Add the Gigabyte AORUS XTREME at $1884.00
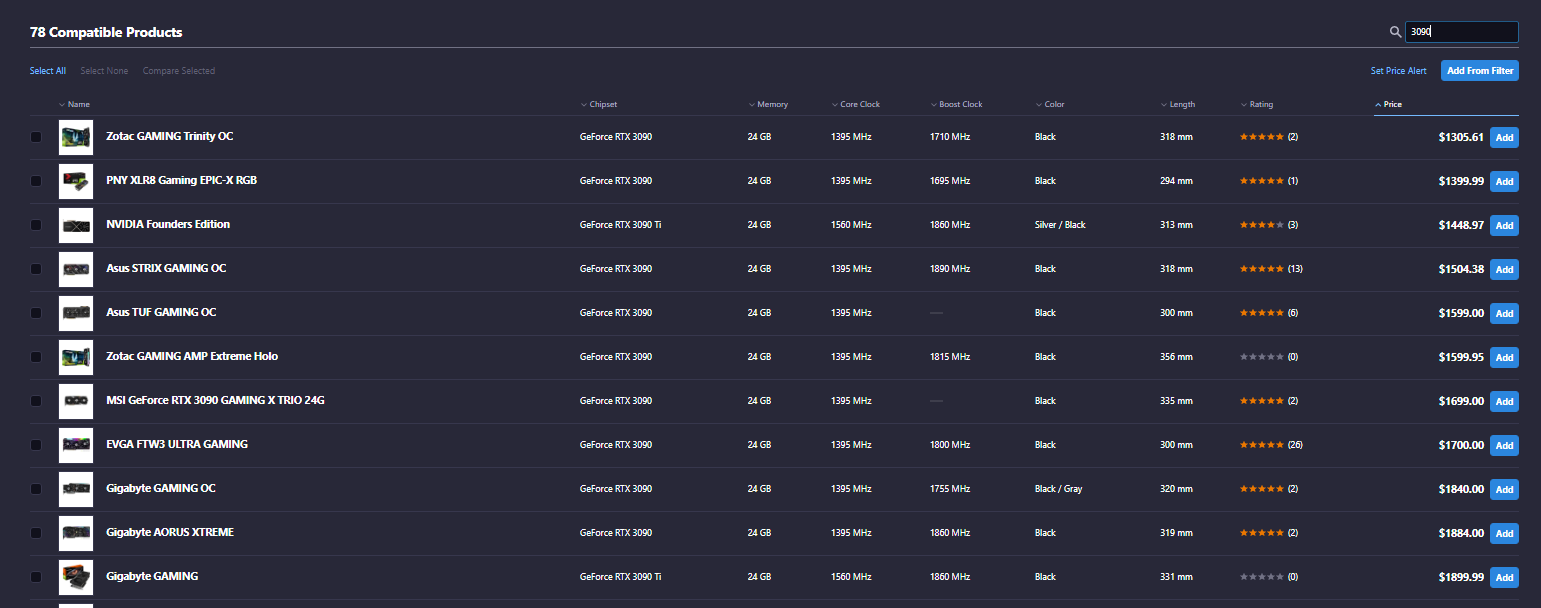The width and height of the screenshot is (1541, 608). click(1504, 534)
